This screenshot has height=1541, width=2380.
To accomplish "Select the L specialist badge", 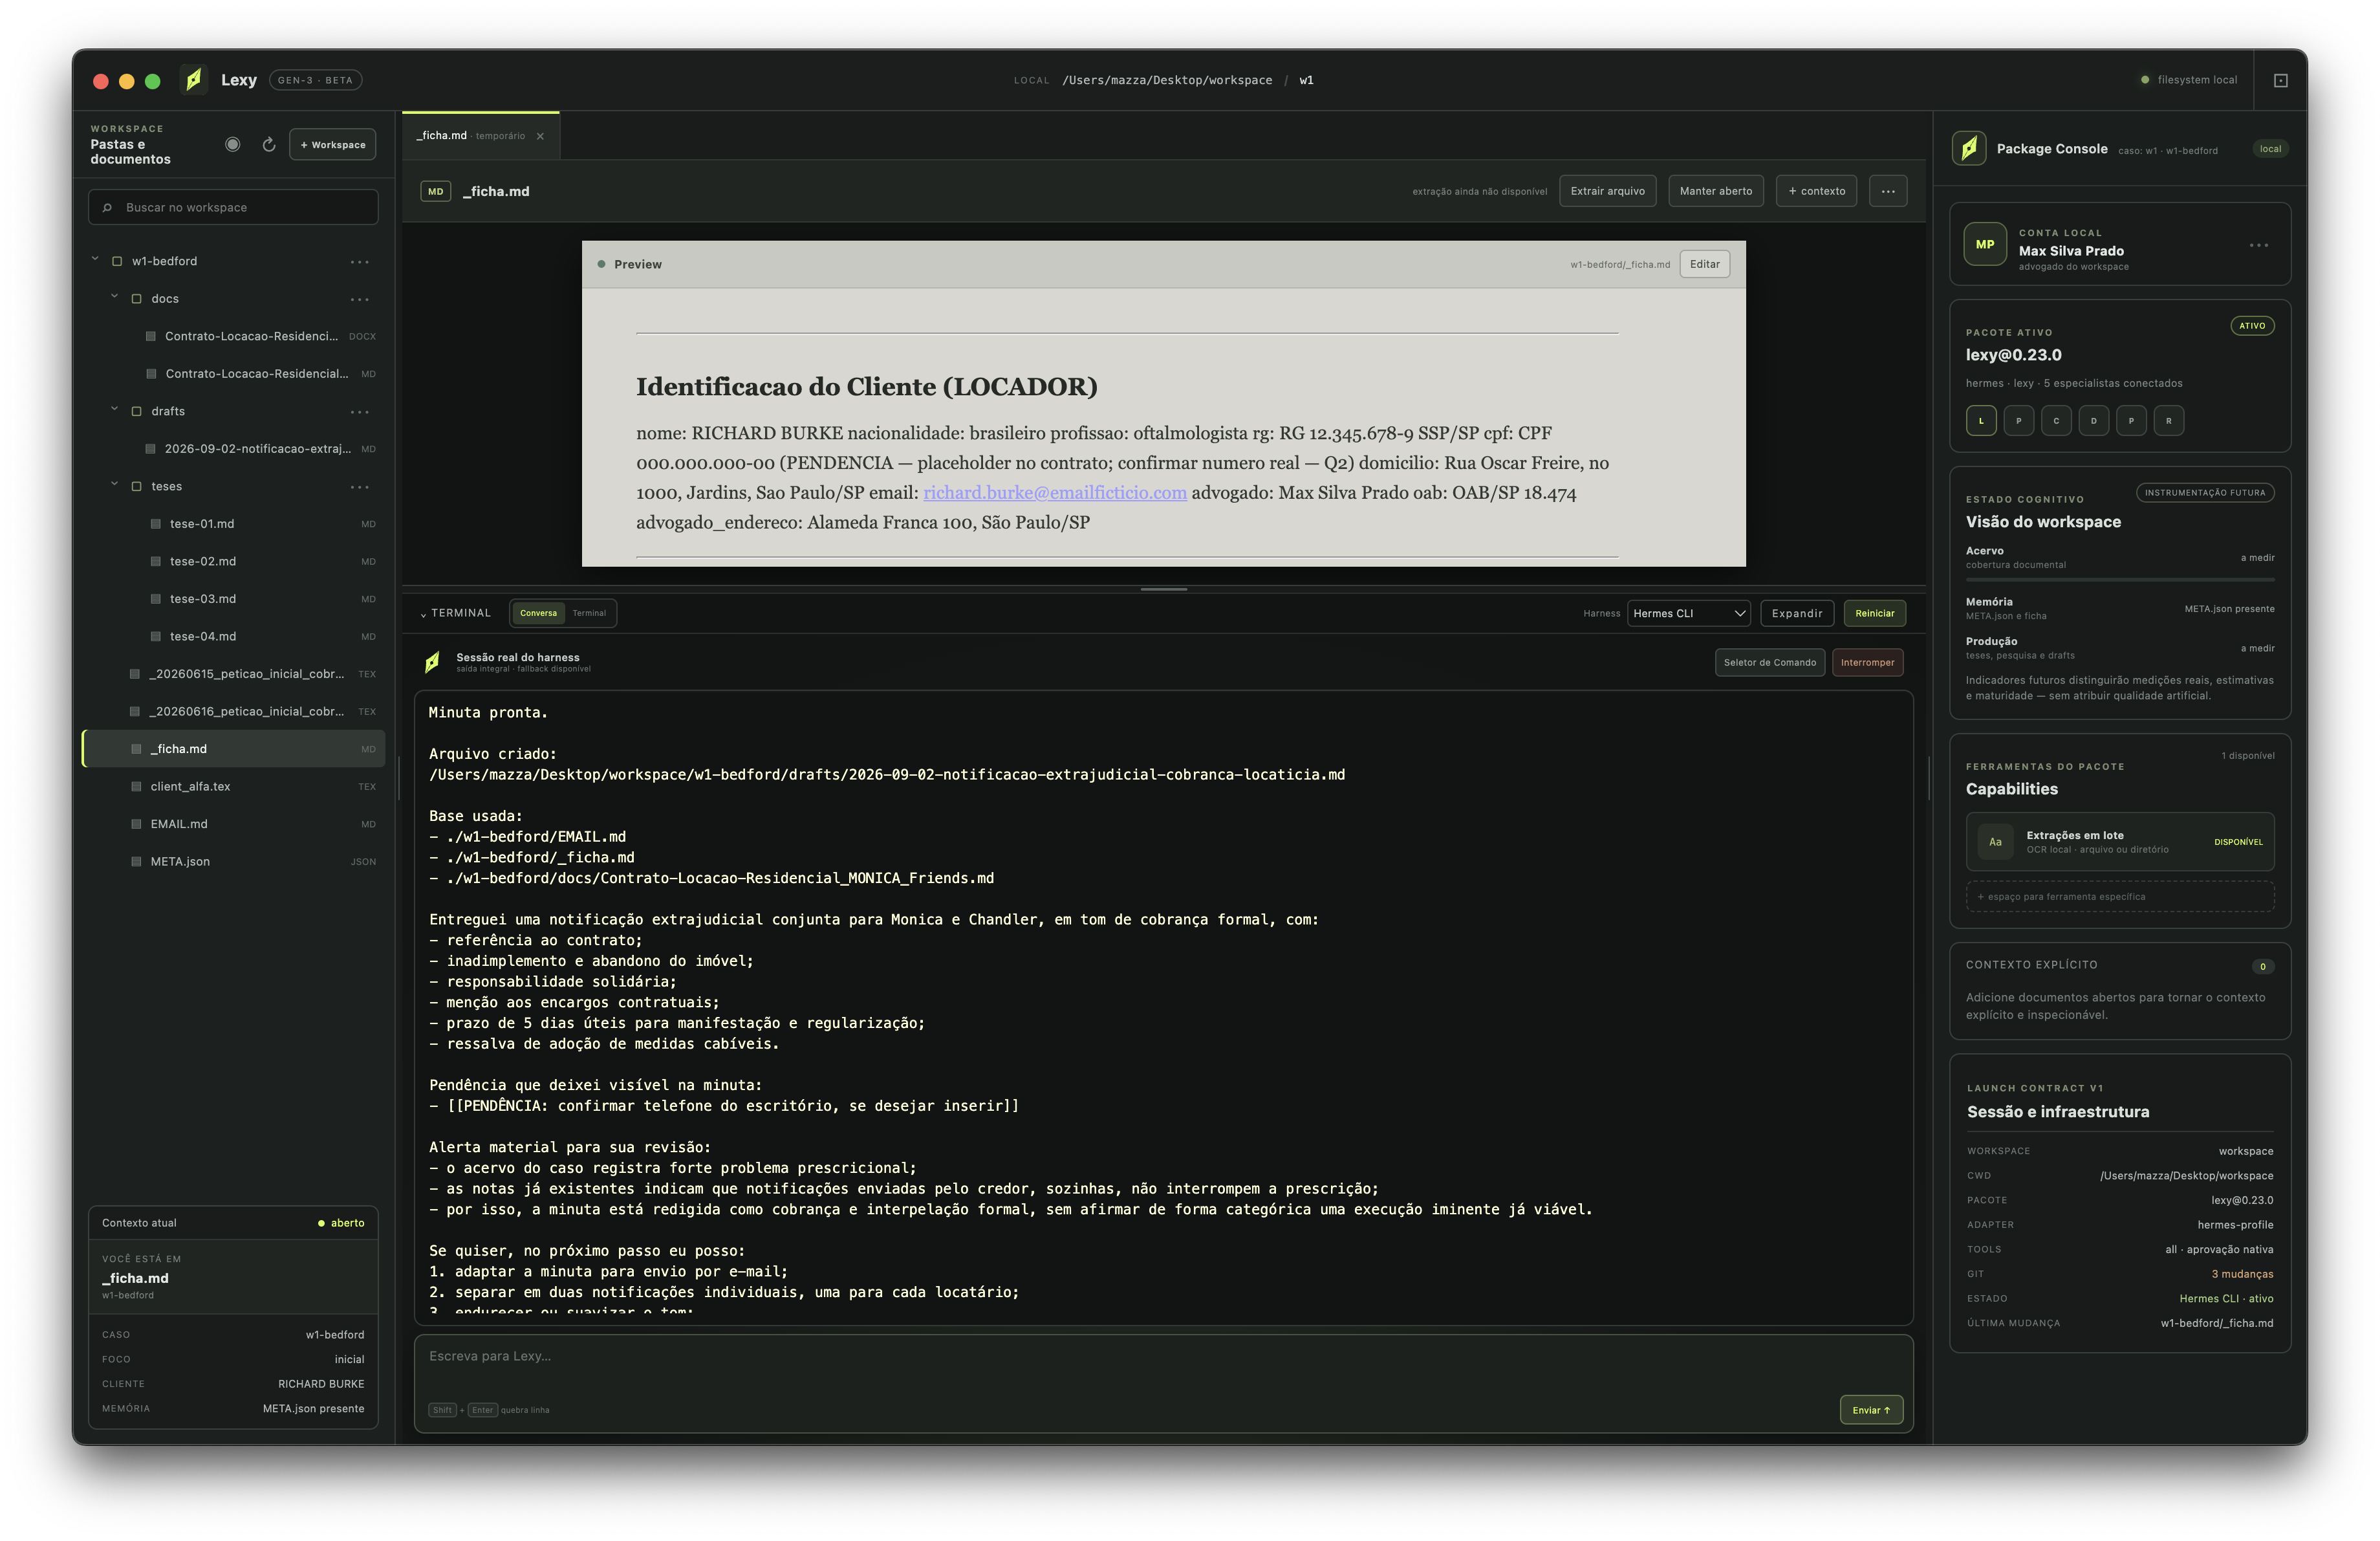I will pyautogui.click(x=1981, y=421).
